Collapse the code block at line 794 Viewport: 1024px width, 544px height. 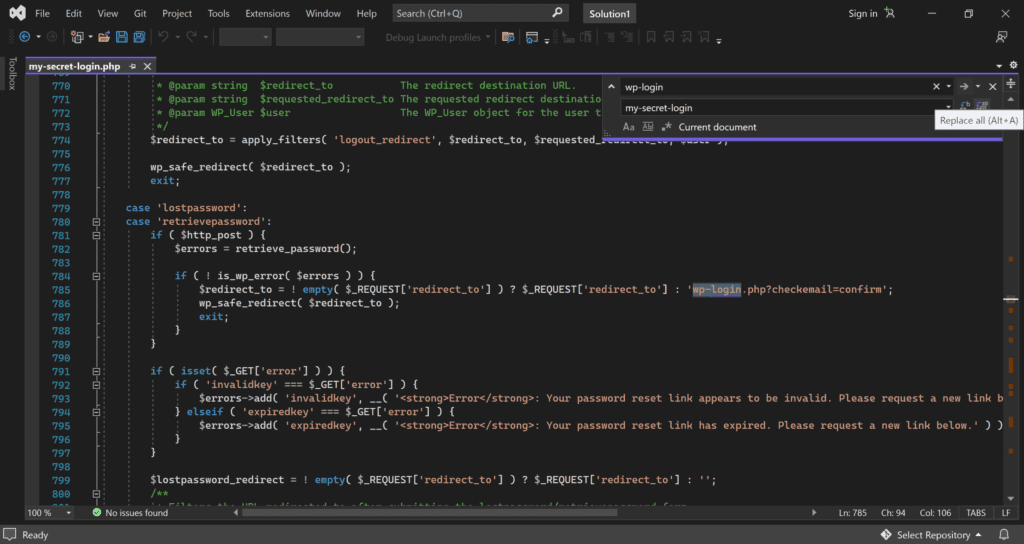point(96,412)
